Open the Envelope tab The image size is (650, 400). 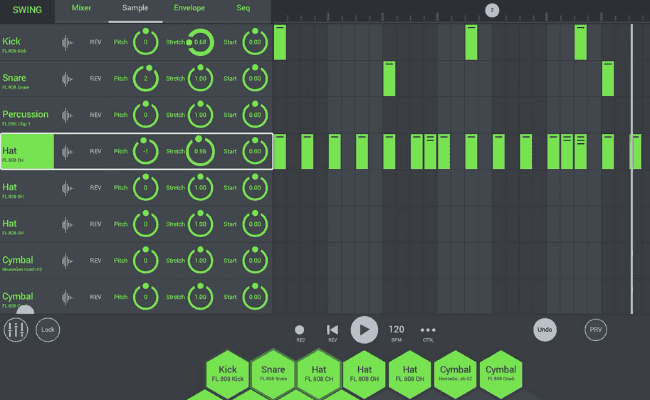[x=189, y=8]
